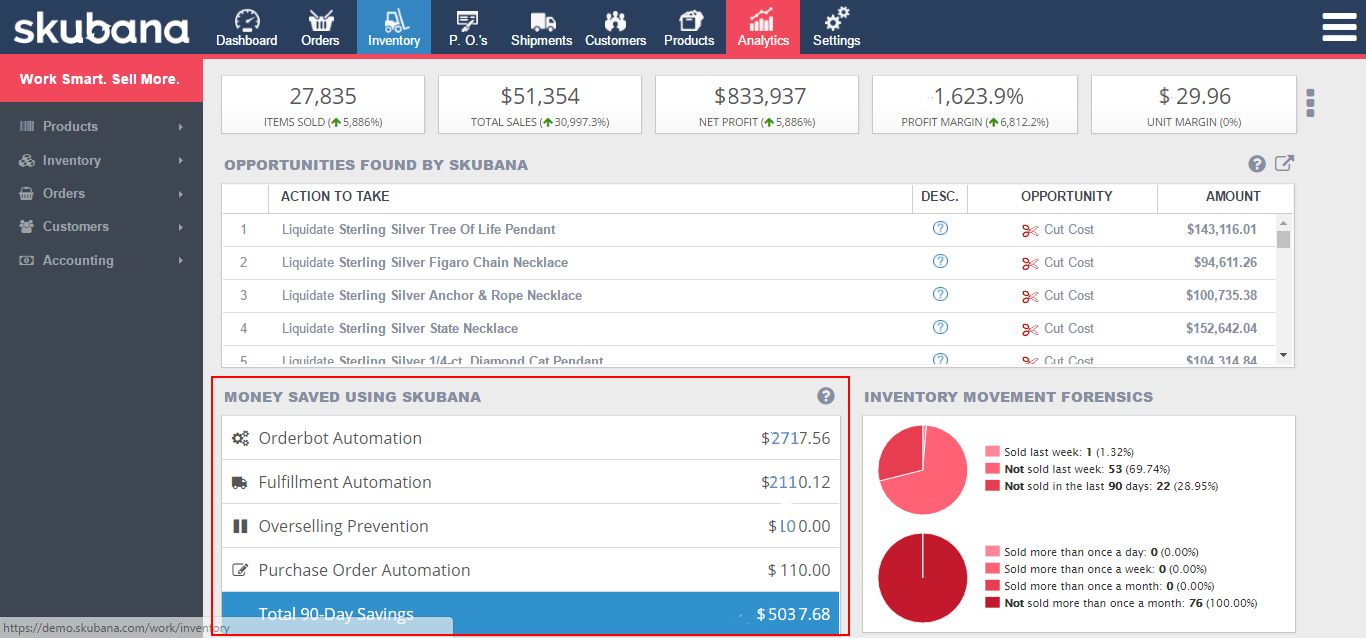This screenshot has width=1366, height=638.
Task: Click Cut Cost scissors icon for State Necklace
Action: [x=1030, y=329]
